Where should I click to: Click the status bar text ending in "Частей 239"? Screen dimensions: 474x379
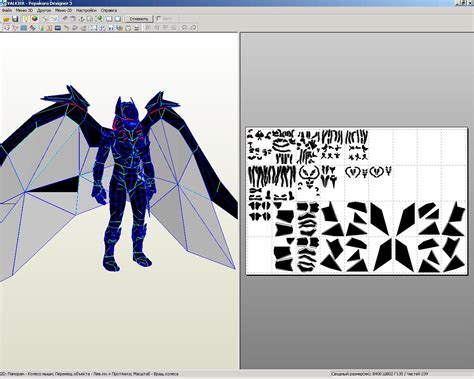(380, 374)
